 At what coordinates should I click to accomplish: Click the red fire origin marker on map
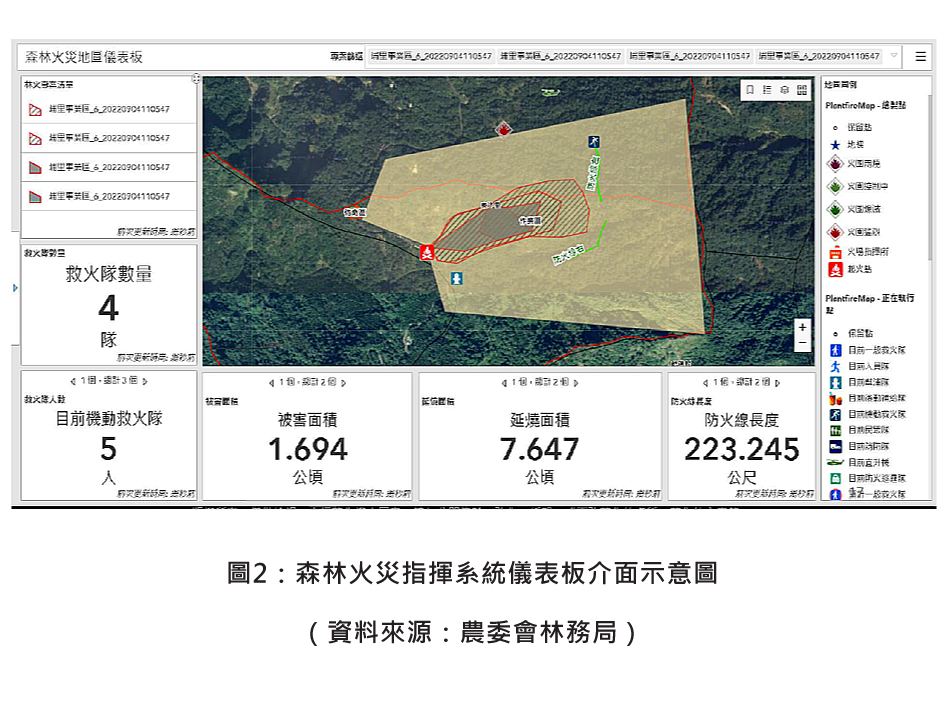click(x=427, y=253)
